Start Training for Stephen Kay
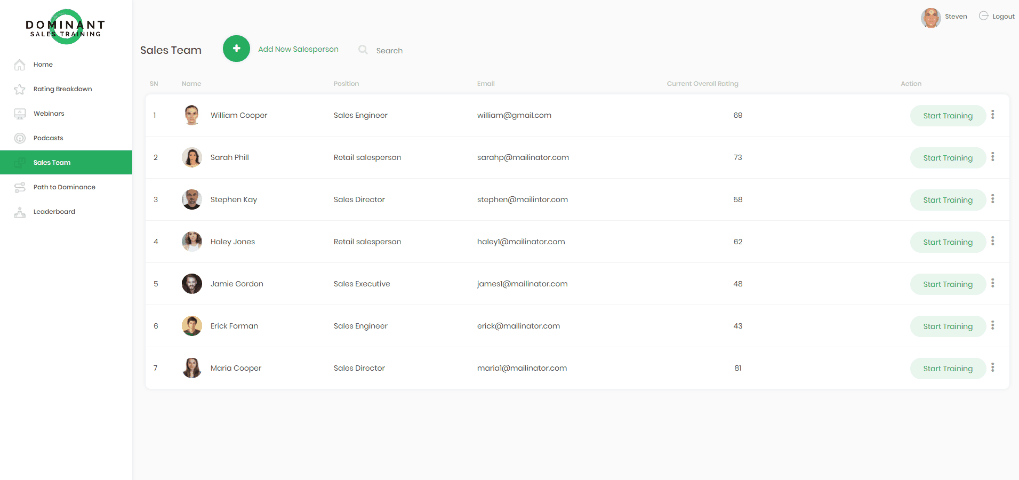 (948, 200)
